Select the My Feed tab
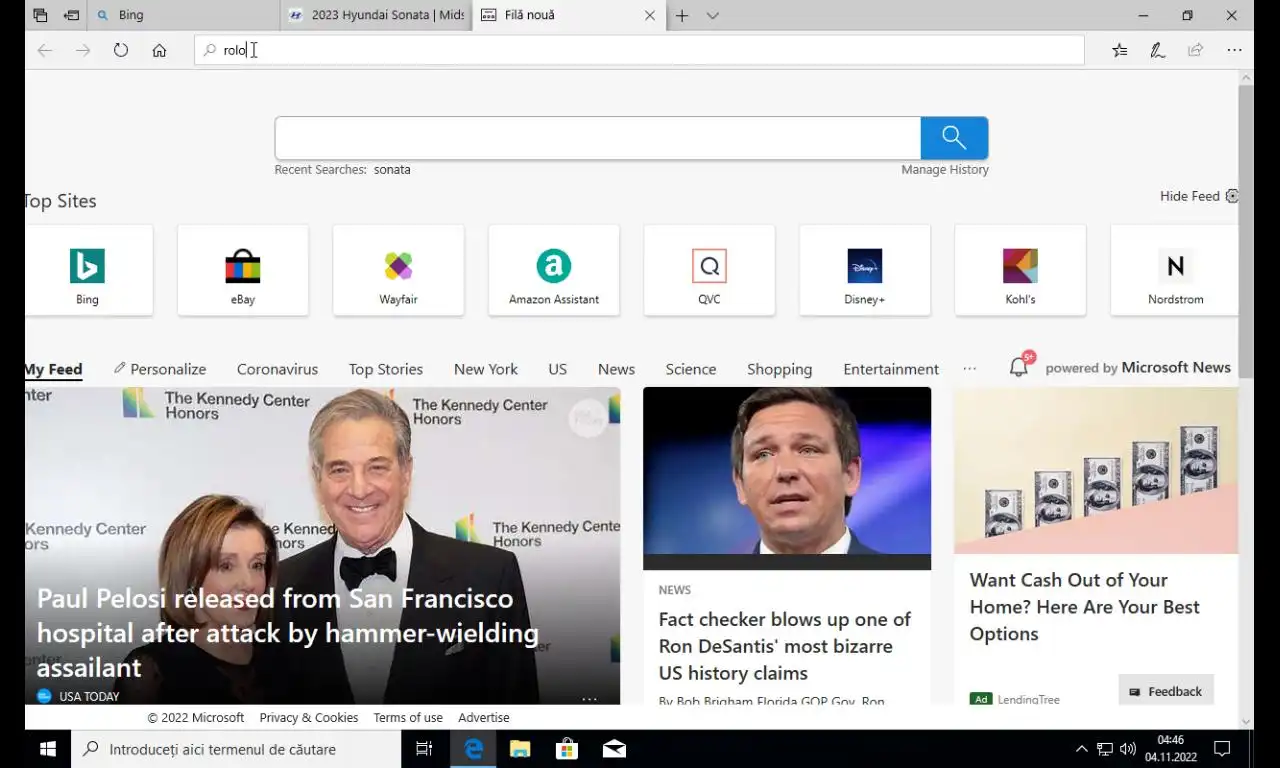1280x768 pixels. (x=53, y=369)
